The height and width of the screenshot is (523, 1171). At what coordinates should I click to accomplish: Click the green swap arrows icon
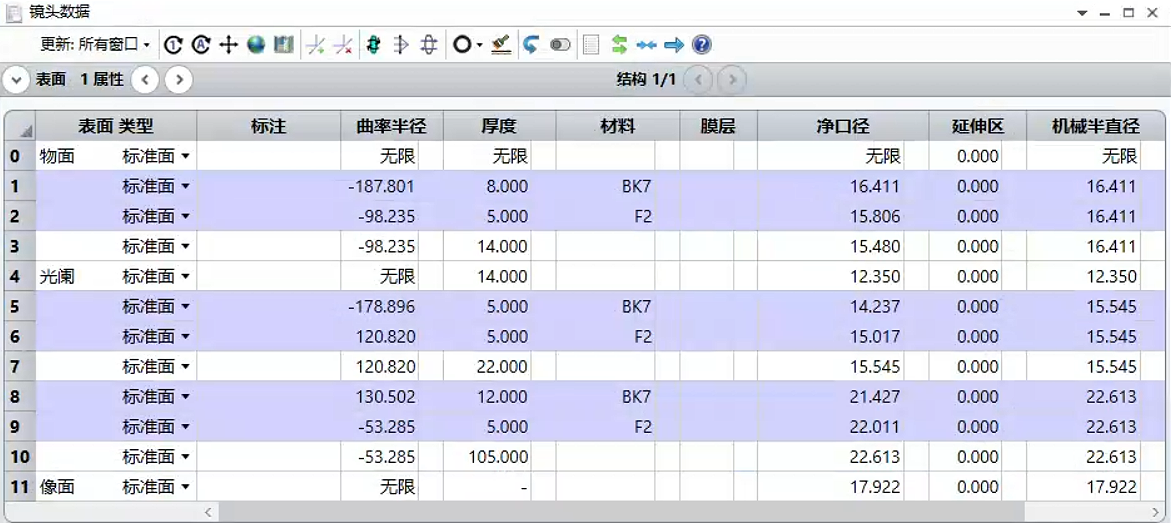coord(619,45)
